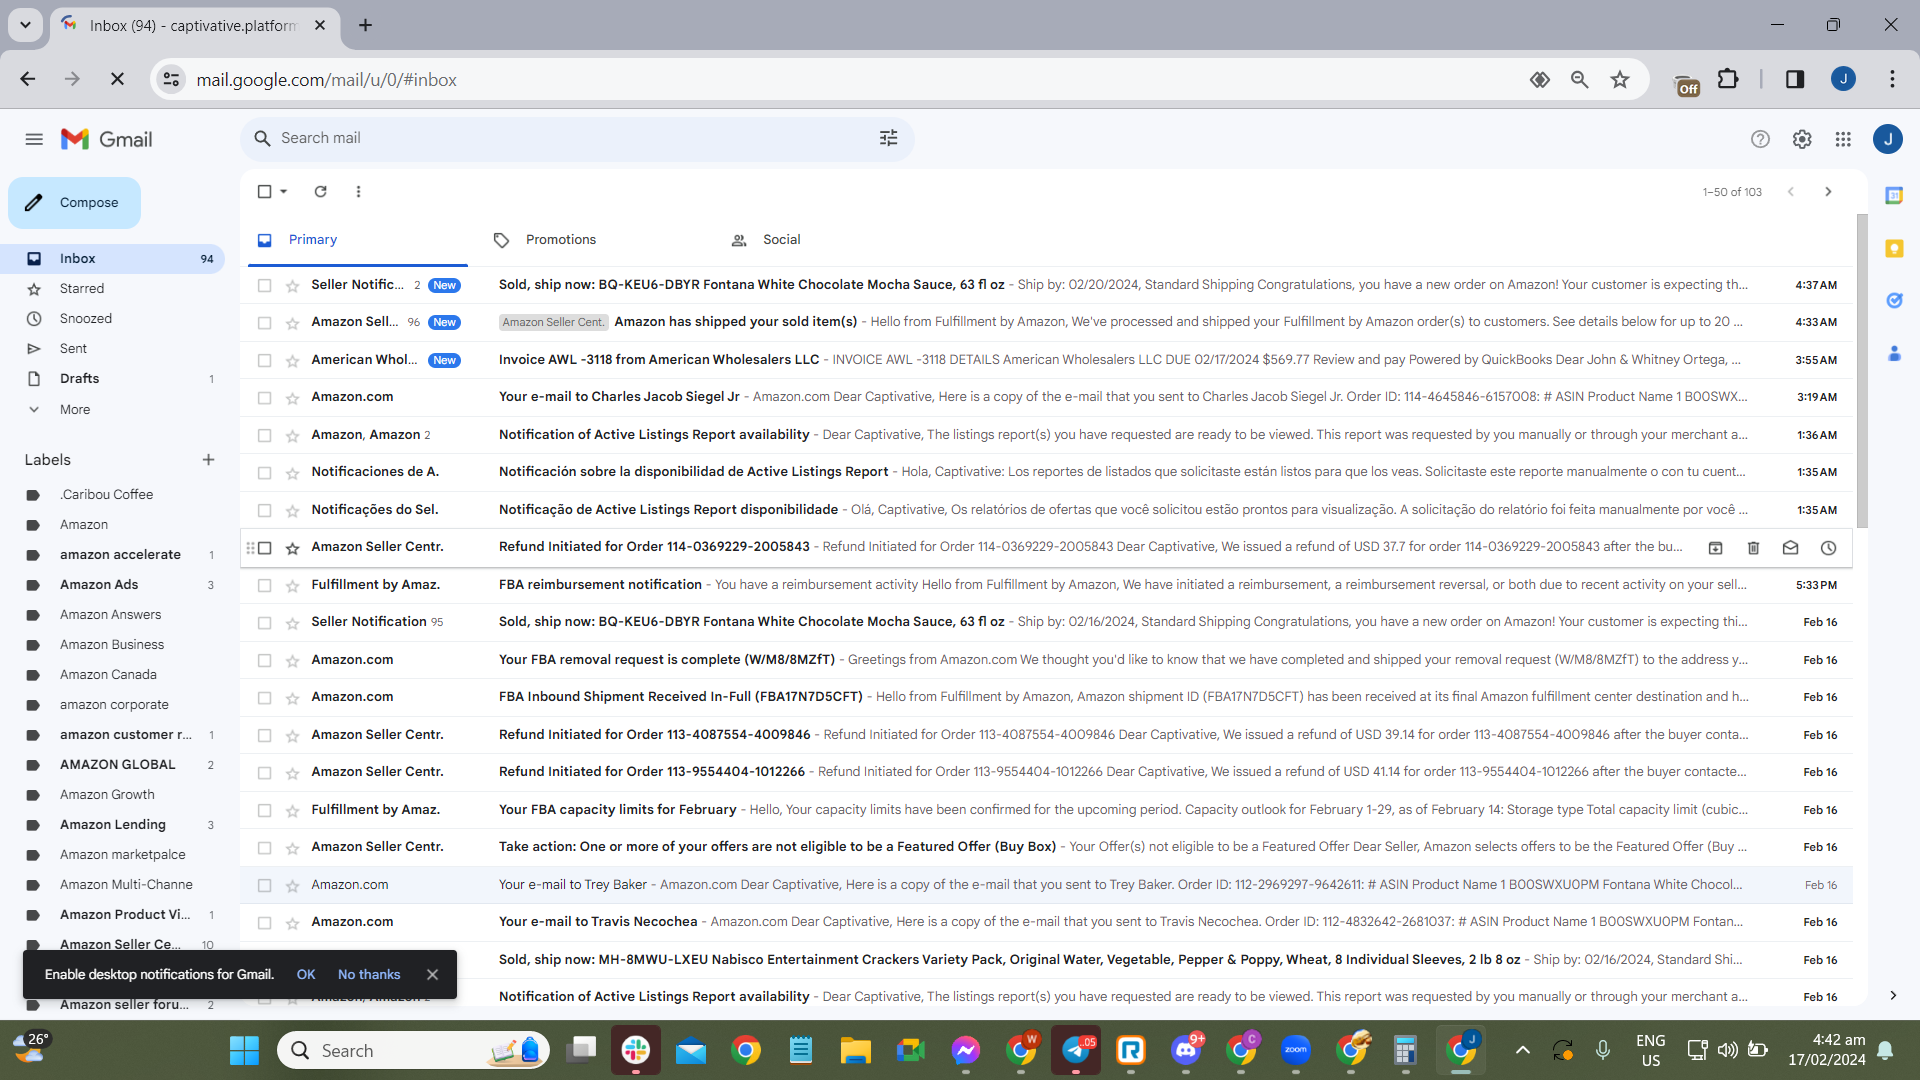Create a new label with plus icon
The height and width of the screenshot is (1080, 1920).
pyautogui.click(x=208, y=460)
